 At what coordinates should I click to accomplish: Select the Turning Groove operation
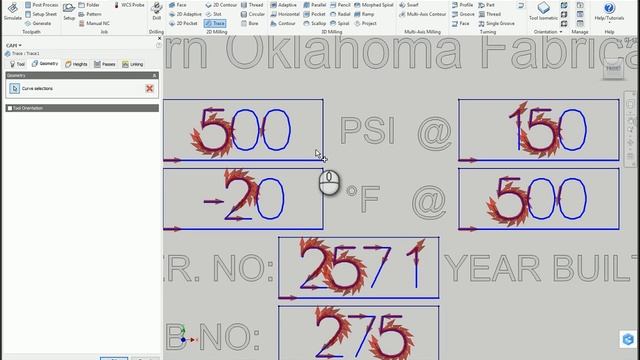(x=463, y=14)
